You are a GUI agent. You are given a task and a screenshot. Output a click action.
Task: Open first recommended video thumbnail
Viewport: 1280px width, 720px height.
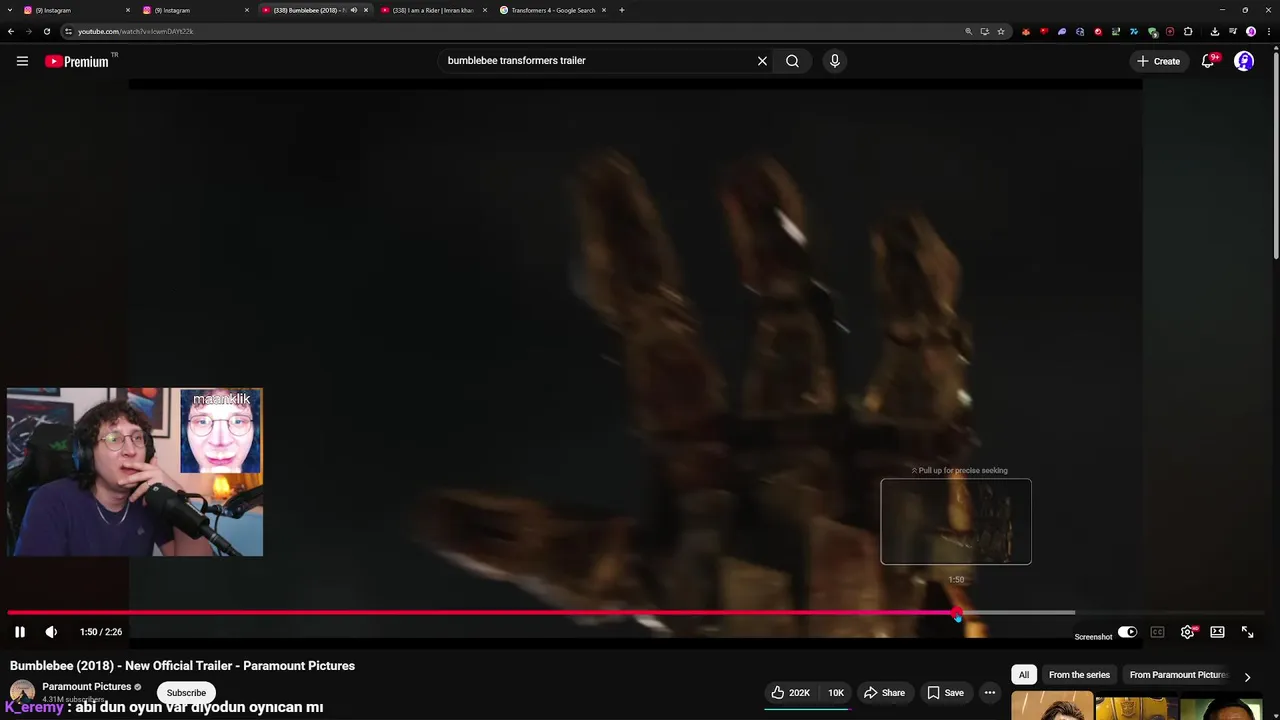pyautogui.click(x=1051, y=705)
